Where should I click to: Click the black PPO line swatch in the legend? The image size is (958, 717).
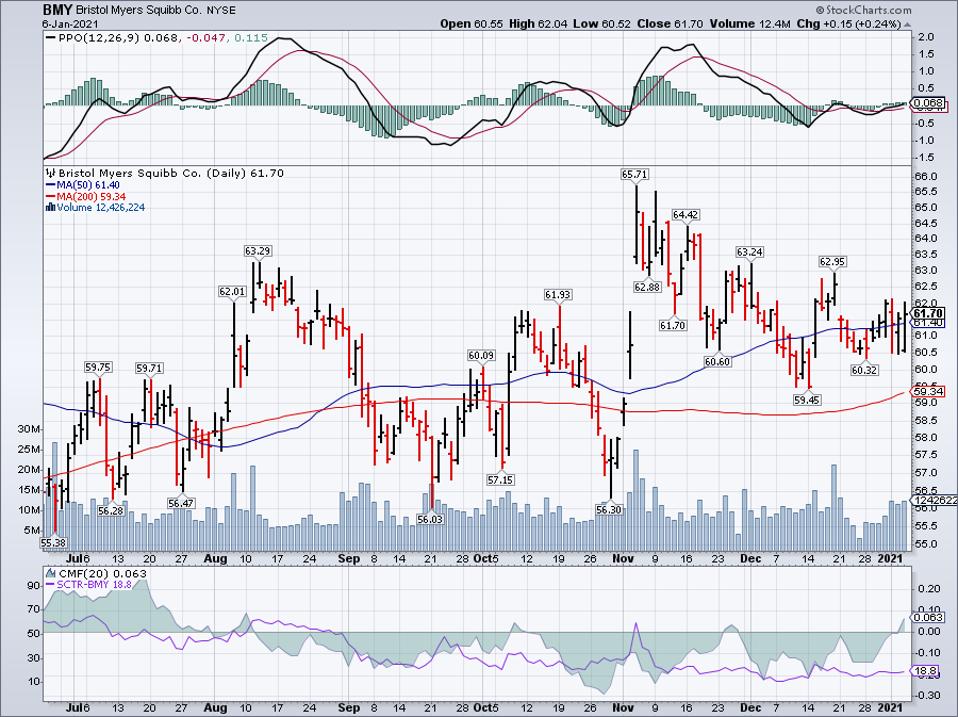(x=49, y=37)
